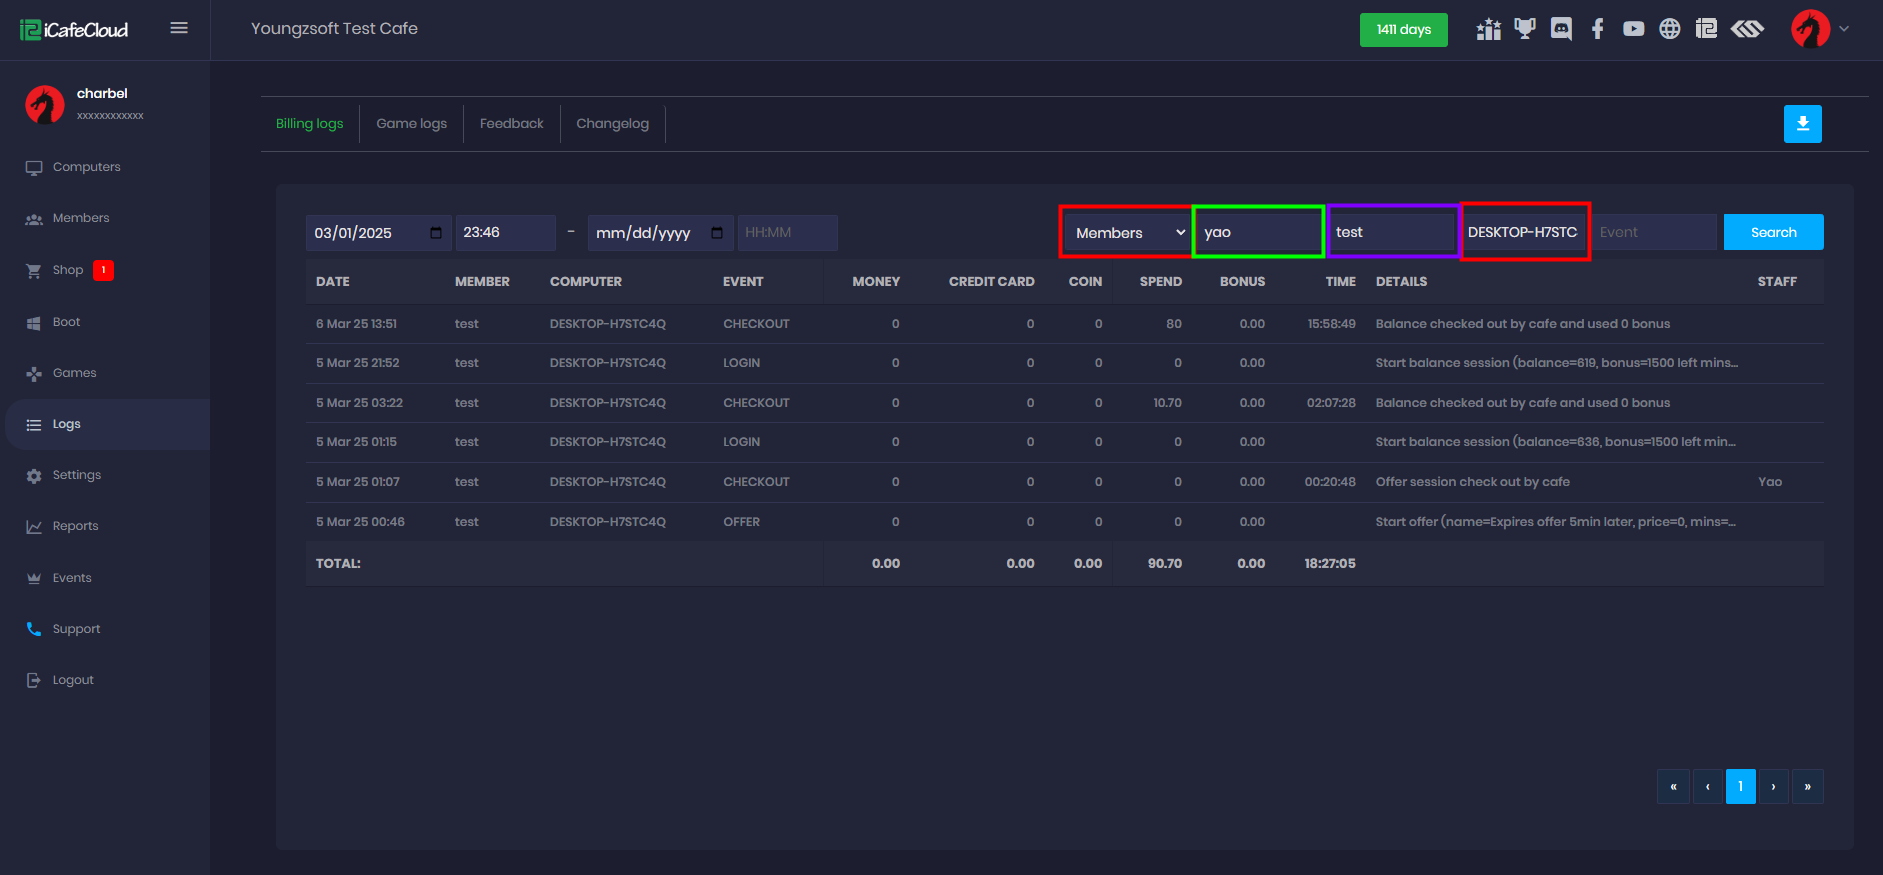This screenshot has height=875, width=1883.
Task: Open the end date calendar picker
Action: tap(717, 233)
